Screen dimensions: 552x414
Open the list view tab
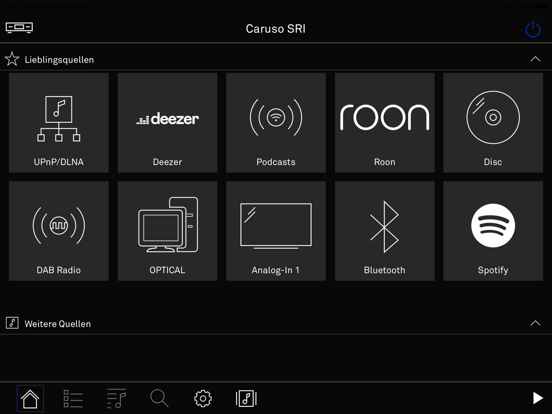point(73,399)
